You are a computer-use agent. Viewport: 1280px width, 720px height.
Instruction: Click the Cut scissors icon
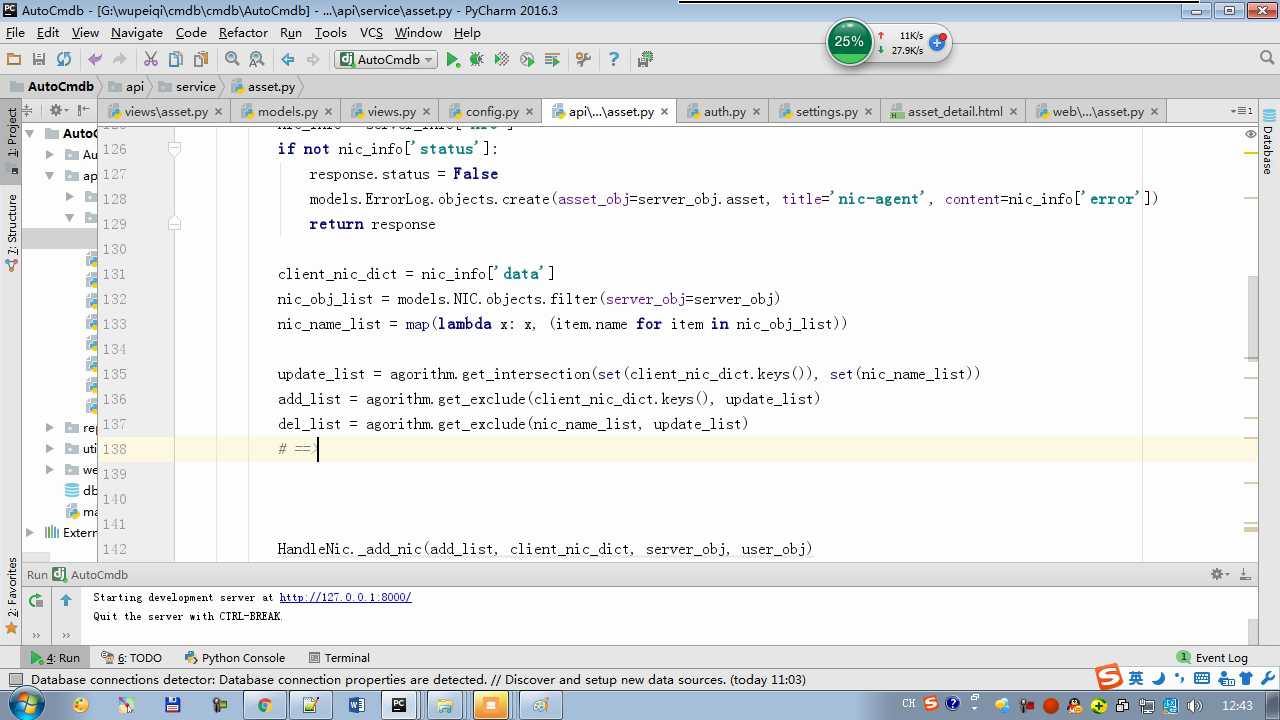pos(152,60)
